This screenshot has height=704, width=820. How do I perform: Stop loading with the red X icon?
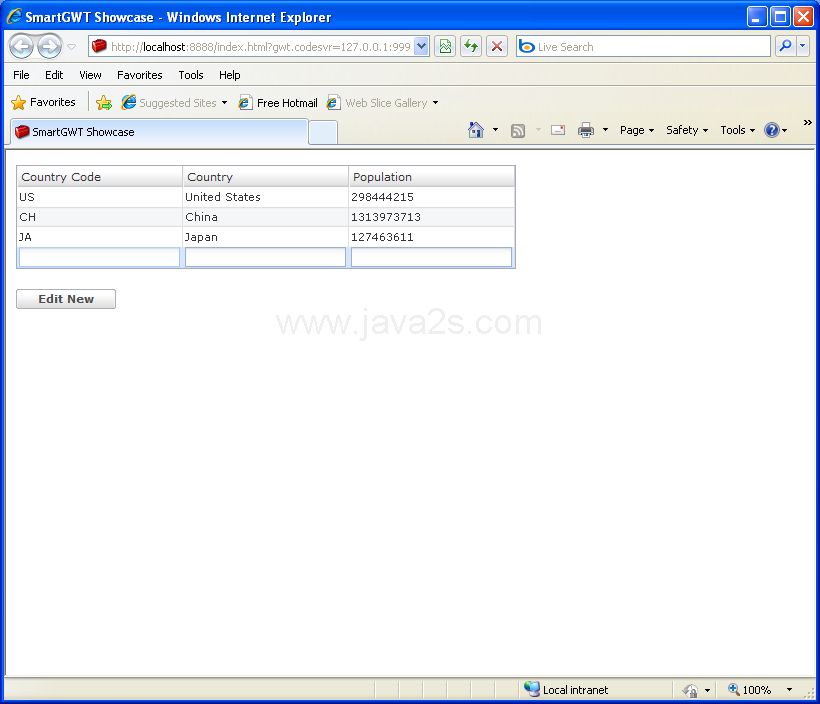tap(497, 47)
